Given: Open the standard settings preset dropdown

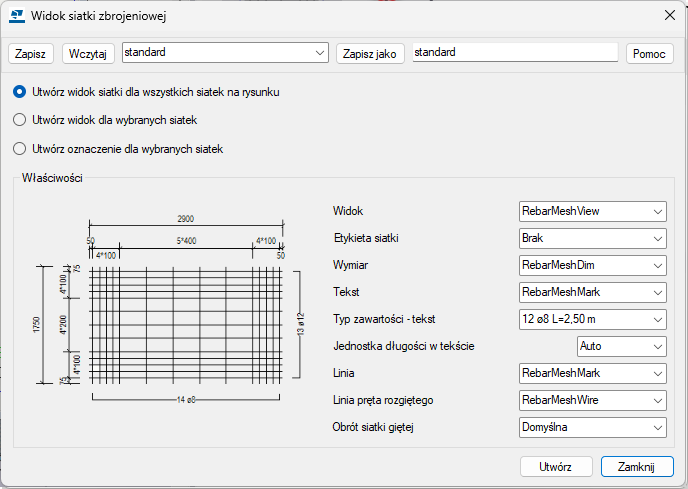Looking at the screenshot, I should pos(224,52).
